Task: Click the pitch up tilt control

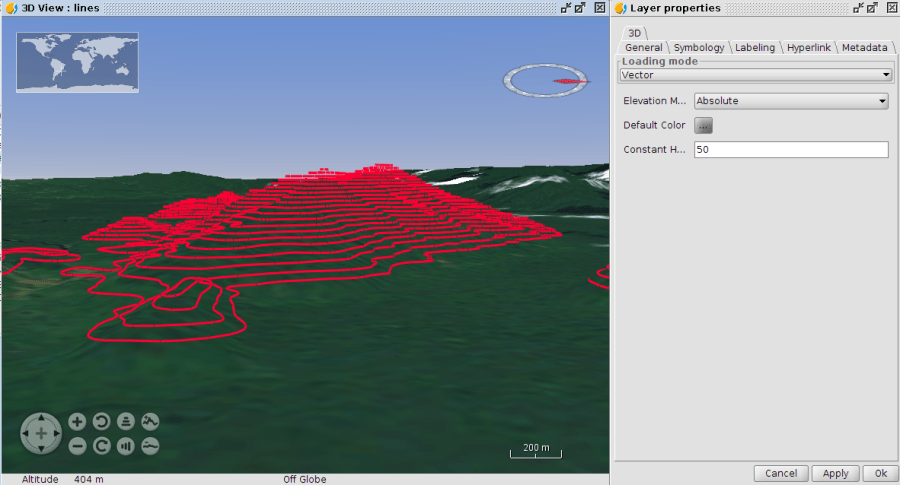Action: click(126, 422)
